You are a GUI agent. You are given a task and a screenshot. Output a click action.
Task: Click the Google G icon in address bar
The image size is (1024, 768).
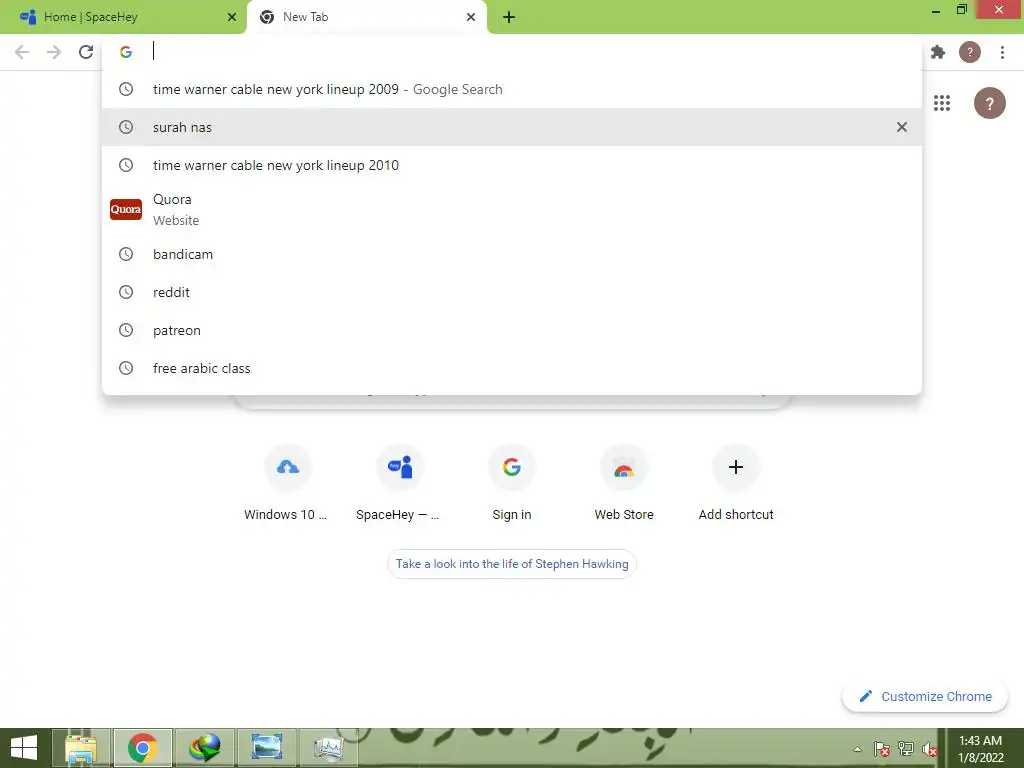(x=126, y=52)
